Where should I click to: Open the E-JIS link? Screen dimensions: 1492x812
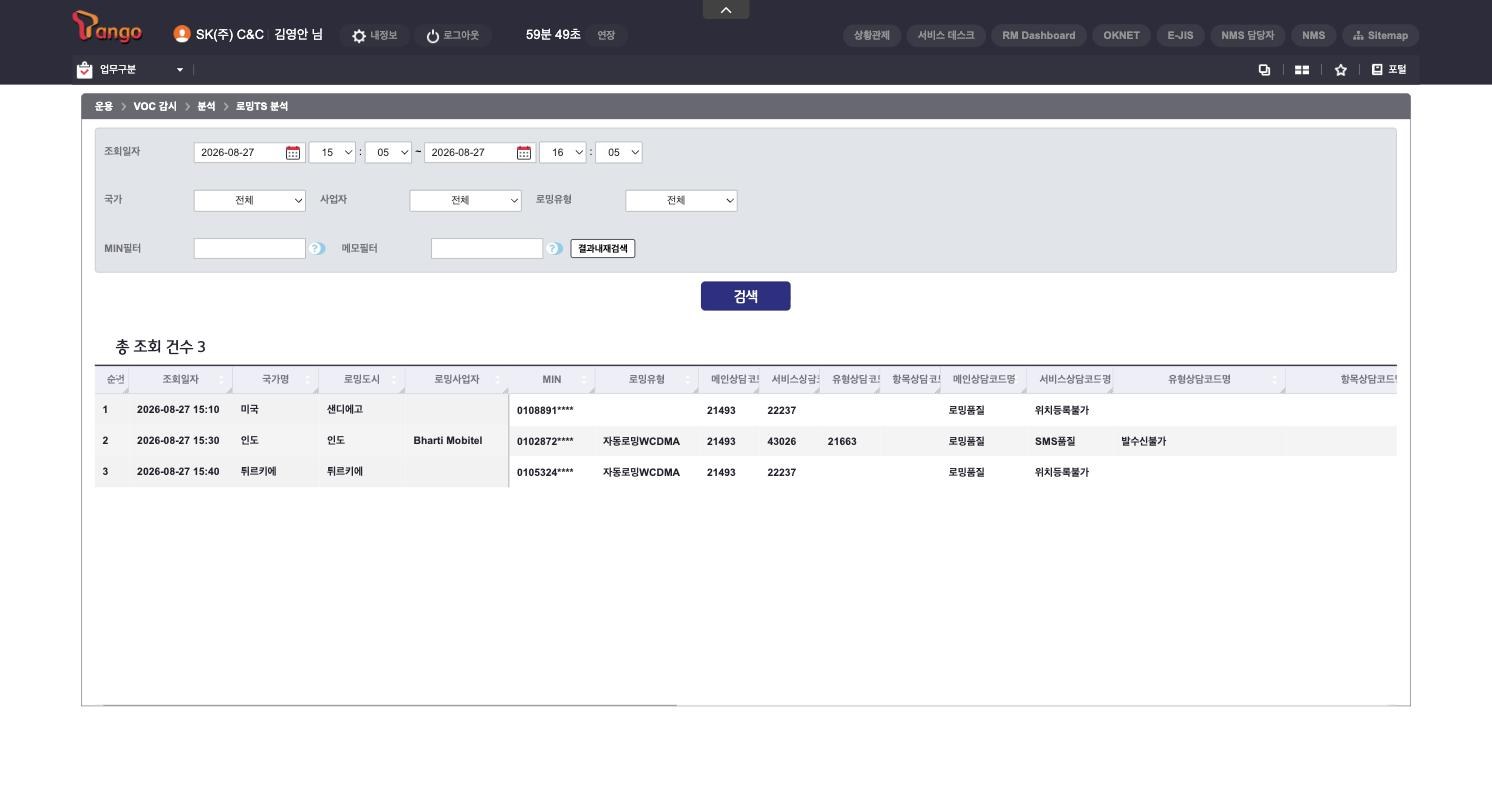pyautogui.click(x=1180, y=35)
